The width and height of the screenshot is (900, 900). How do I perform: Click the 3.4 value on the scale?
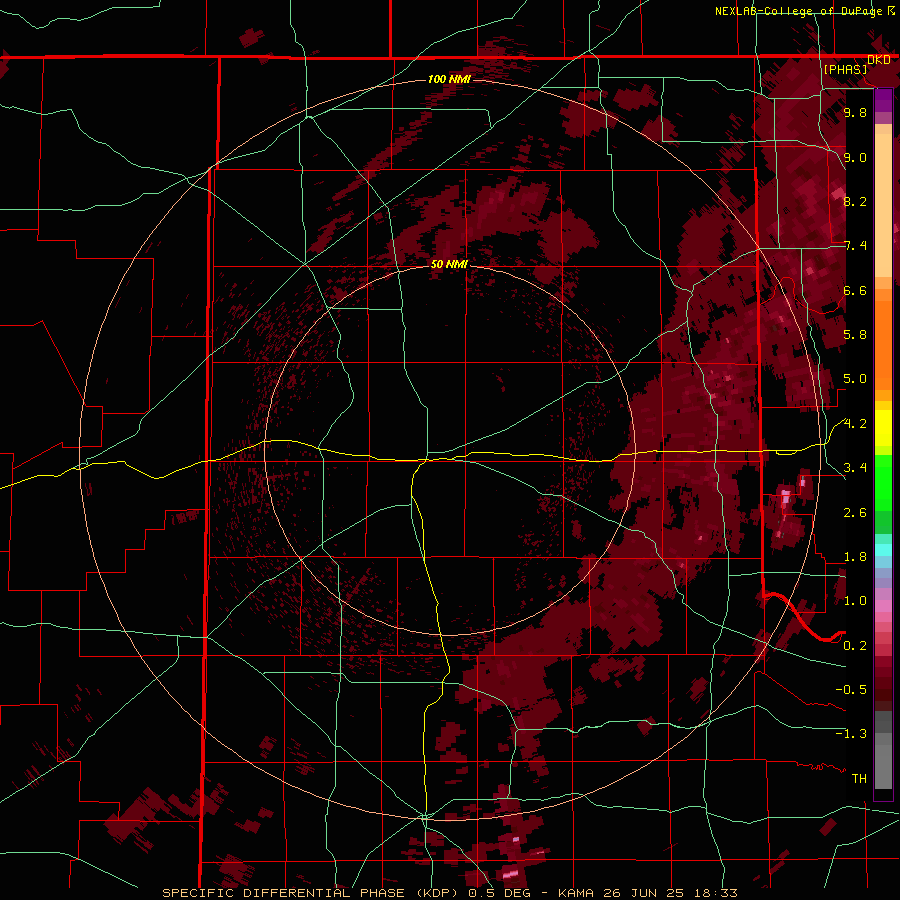pos(855,468)
